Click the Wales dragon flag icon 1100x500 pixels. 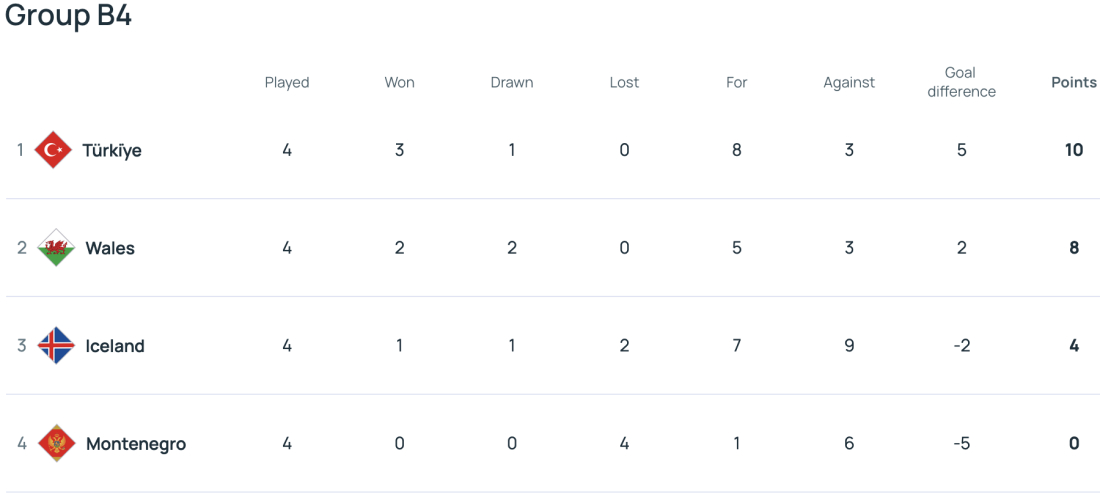(56, 248)
